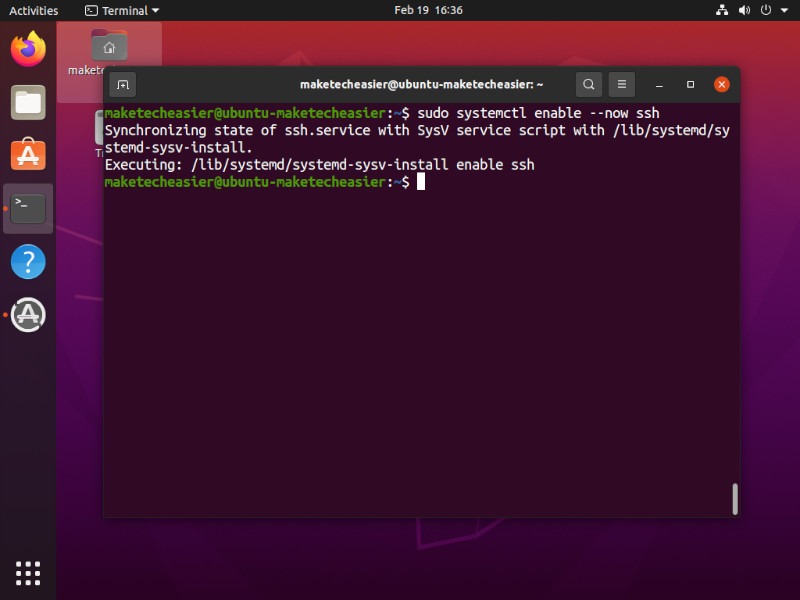Click the terminal scrollbar handle
The height and width of the screenshot is (600, 800).
point(734,498)
